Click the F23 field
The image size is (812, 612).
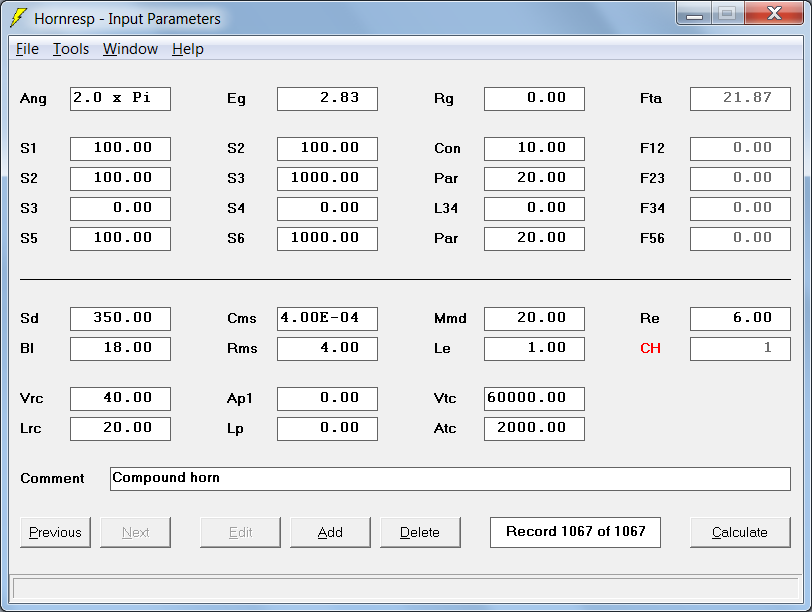coord(740,179)
